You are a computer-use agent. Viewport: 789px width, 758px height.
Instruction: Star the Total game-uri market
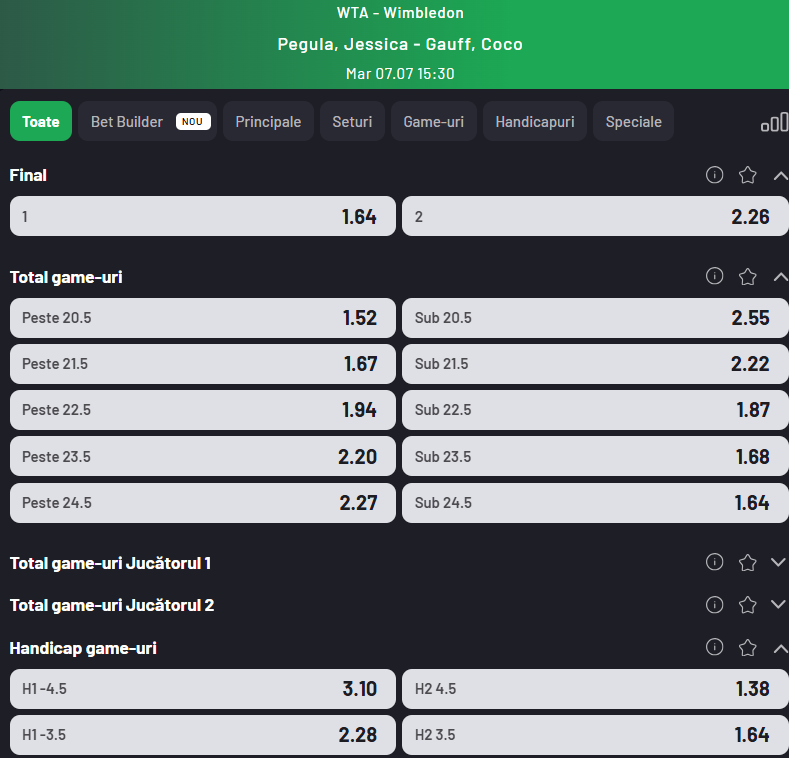point(747,276)
